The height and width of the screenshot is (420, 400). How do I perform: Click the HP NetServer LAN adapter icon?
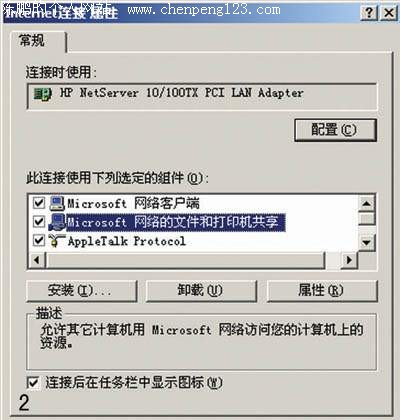coord(43,94)
